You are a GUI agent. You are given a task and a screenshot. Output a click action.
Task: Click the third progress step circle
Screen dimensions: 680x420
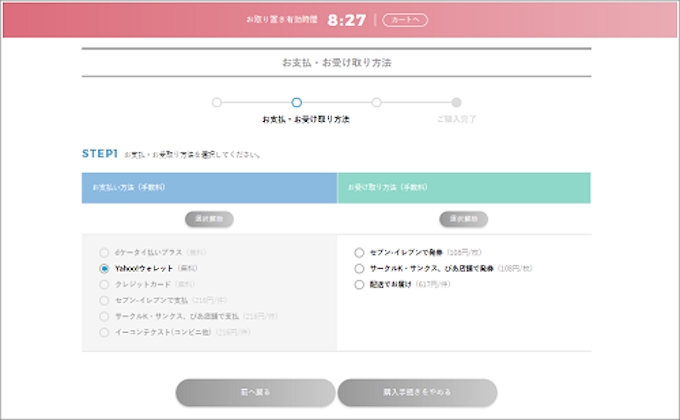click(376, 102)
